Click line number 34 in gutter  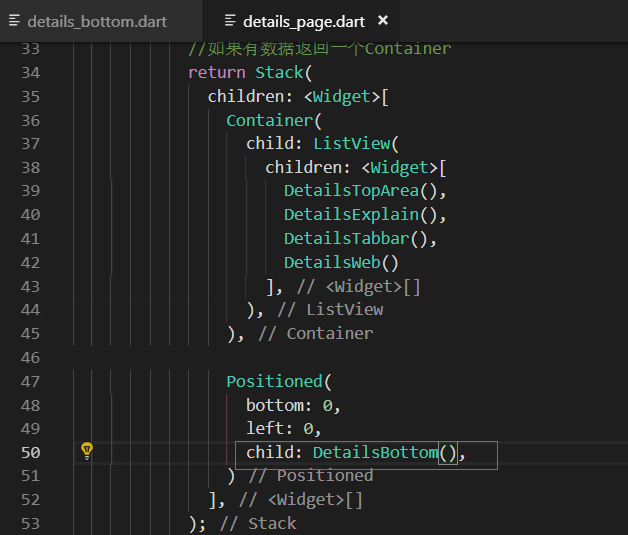point(30,73)
